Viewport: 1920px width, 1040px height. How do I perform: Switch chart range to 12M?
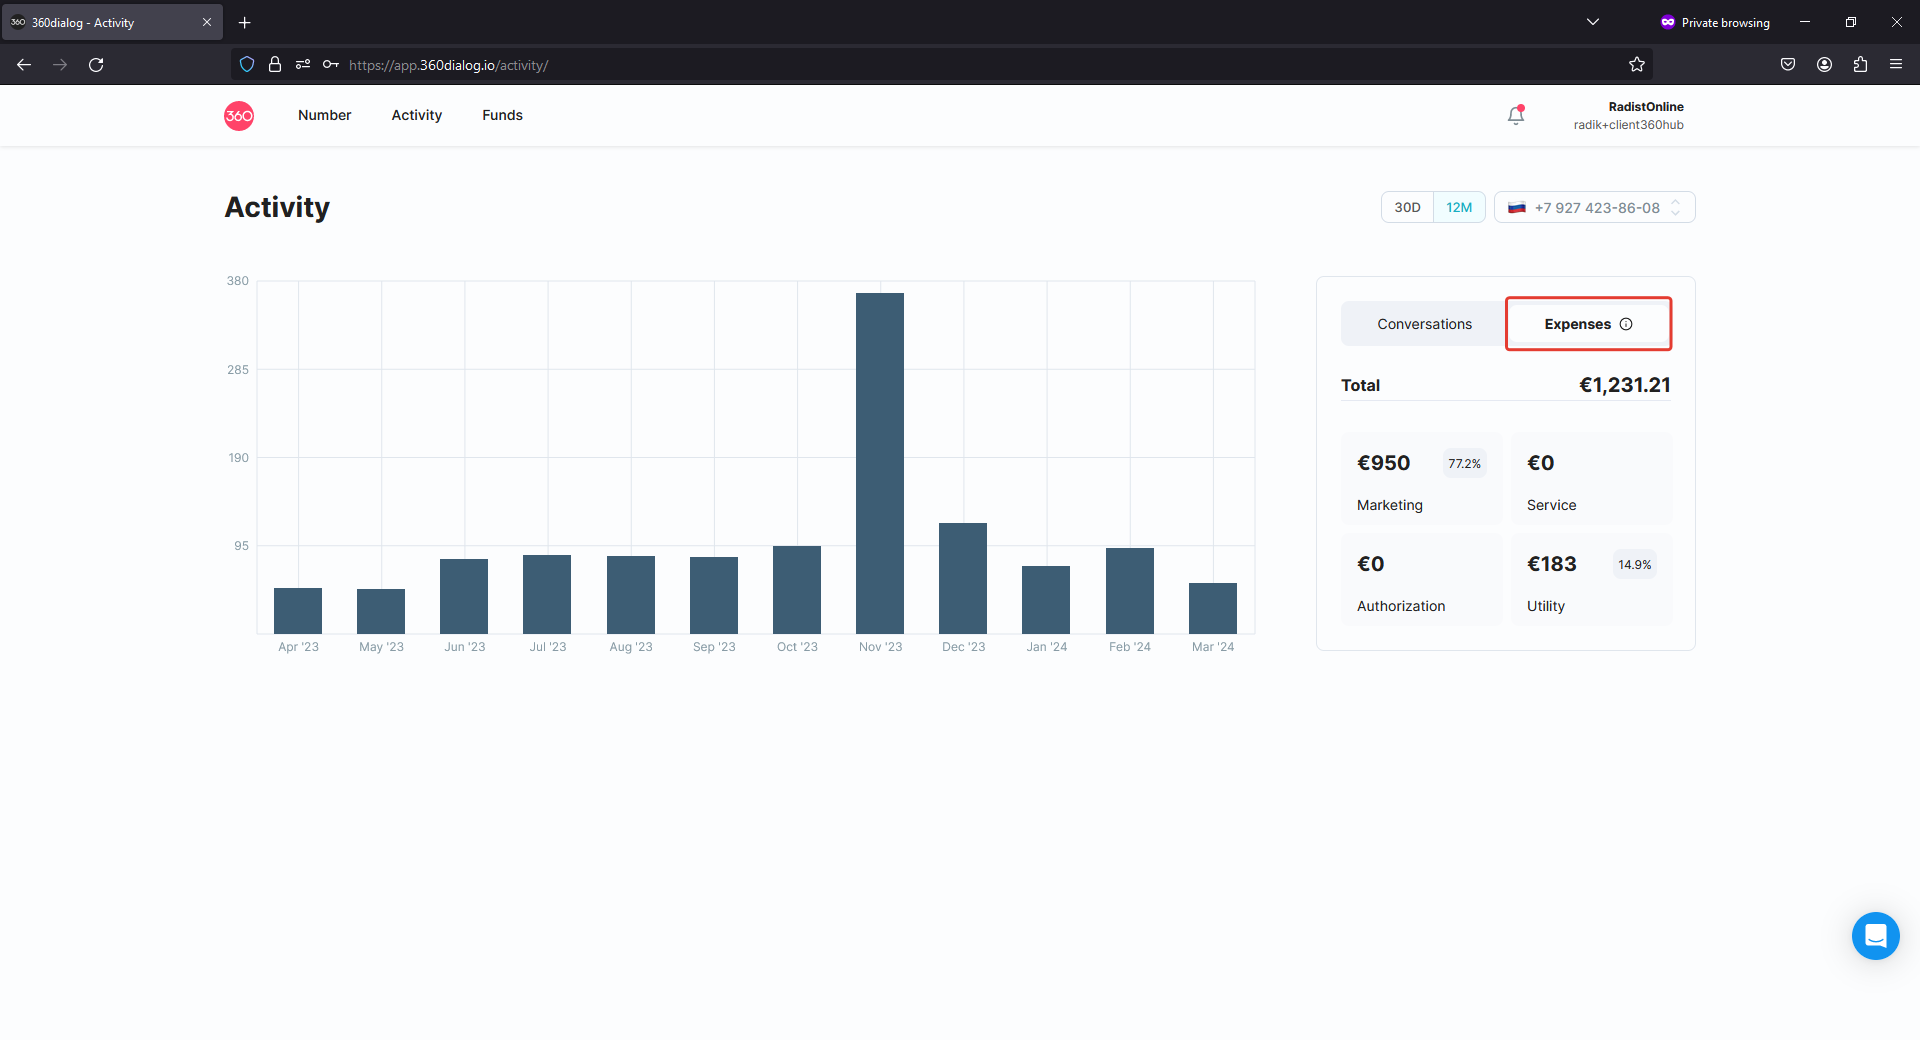pyautogui.click(x=1459, y=208)
